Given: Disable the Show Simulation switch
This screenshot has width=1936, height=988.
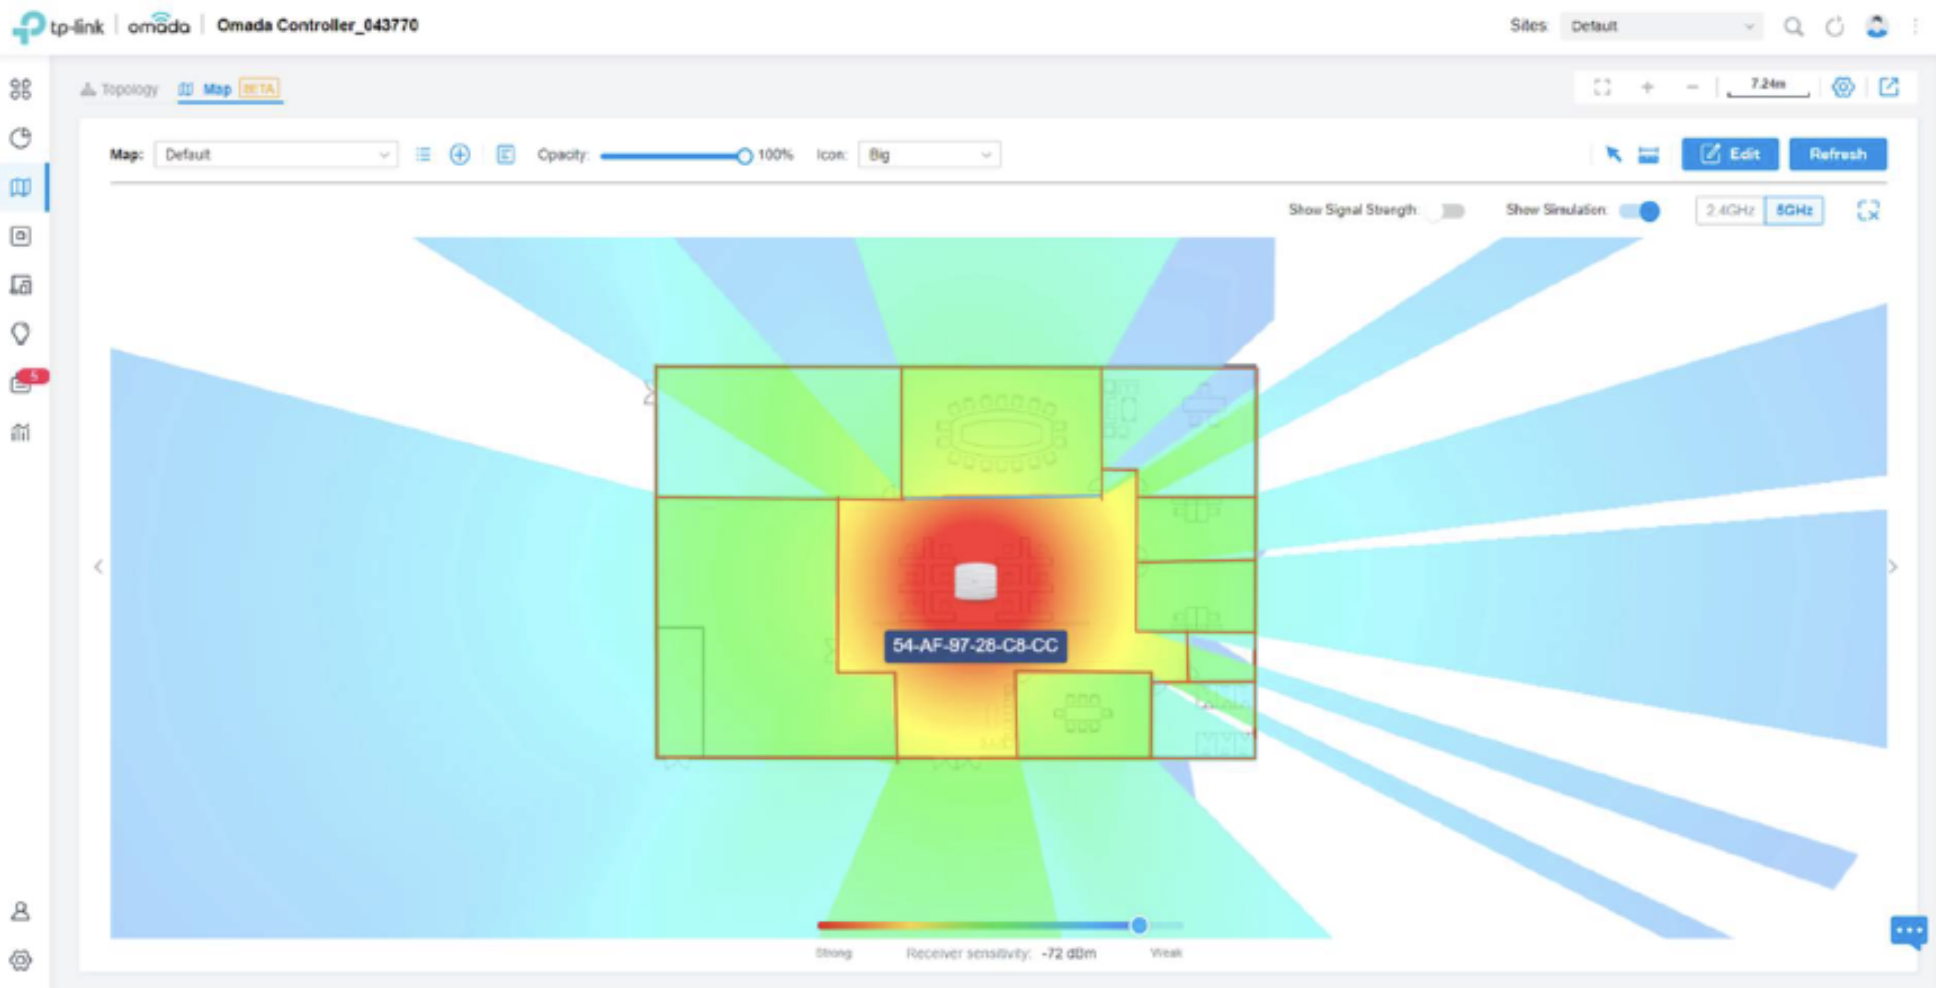Looking at the screenshot, I should point(1640,211).
